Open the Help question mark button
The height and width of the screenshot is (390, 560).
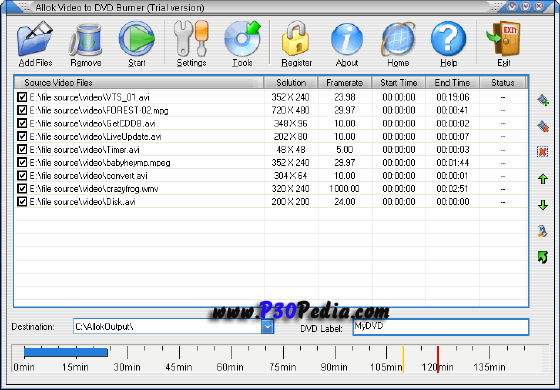449,43
